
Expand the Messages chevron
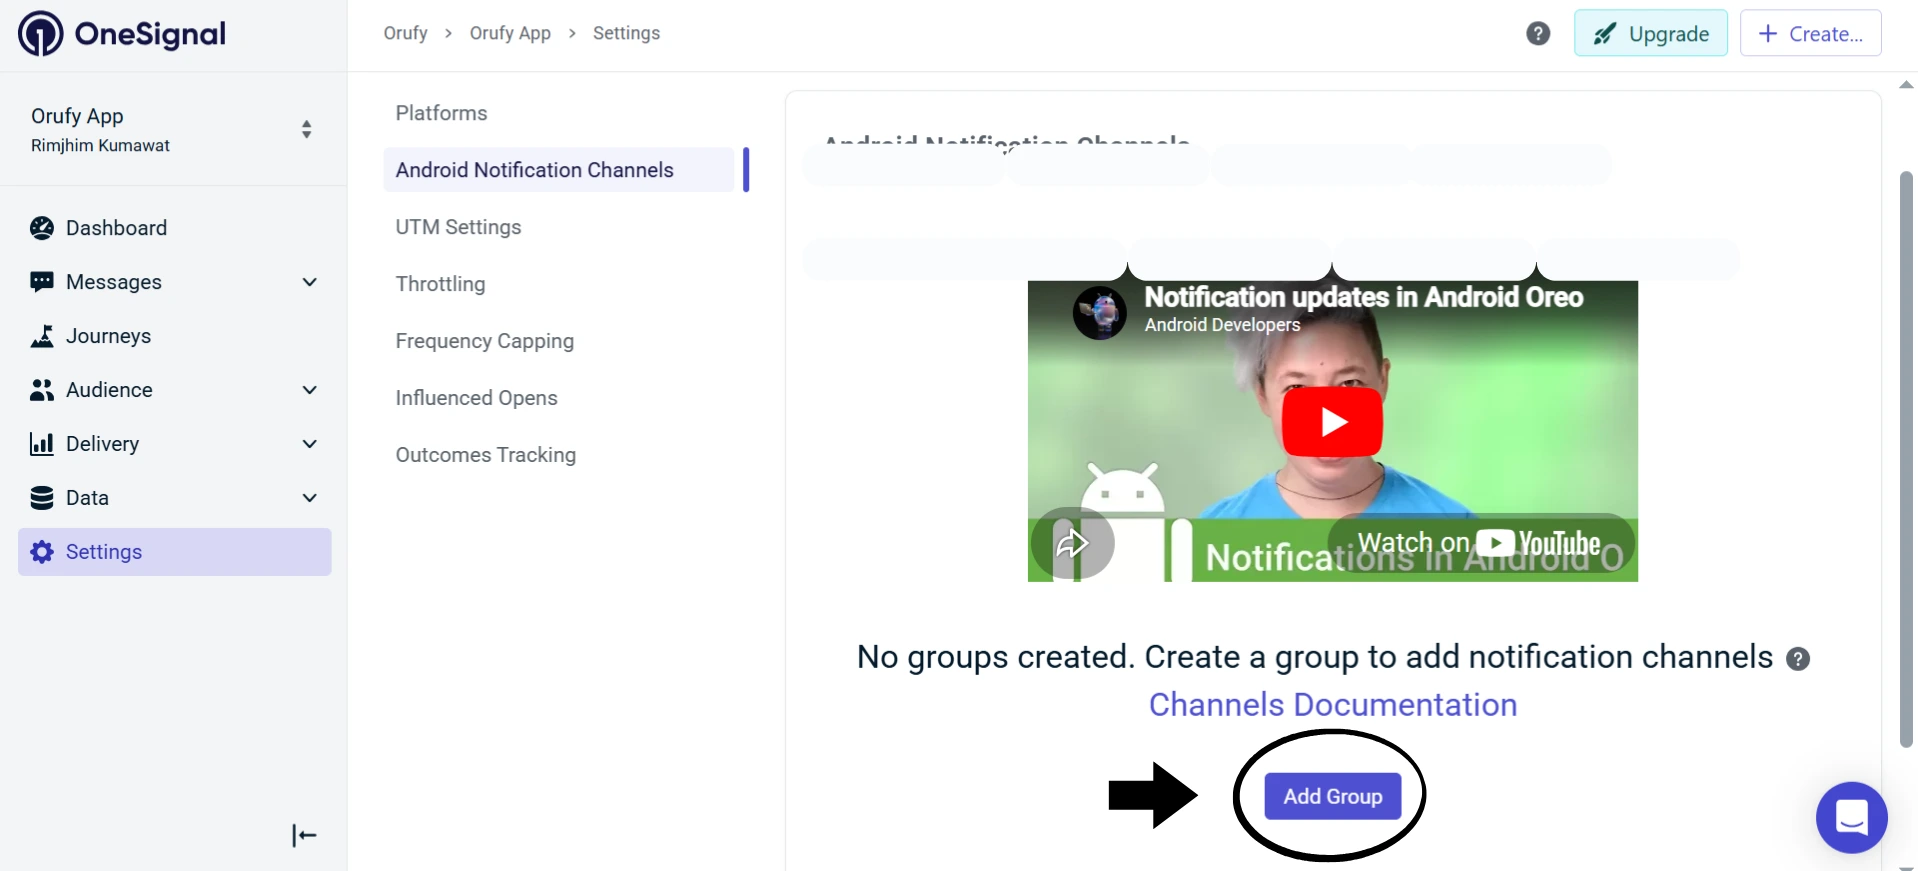[x=310, y=282]
